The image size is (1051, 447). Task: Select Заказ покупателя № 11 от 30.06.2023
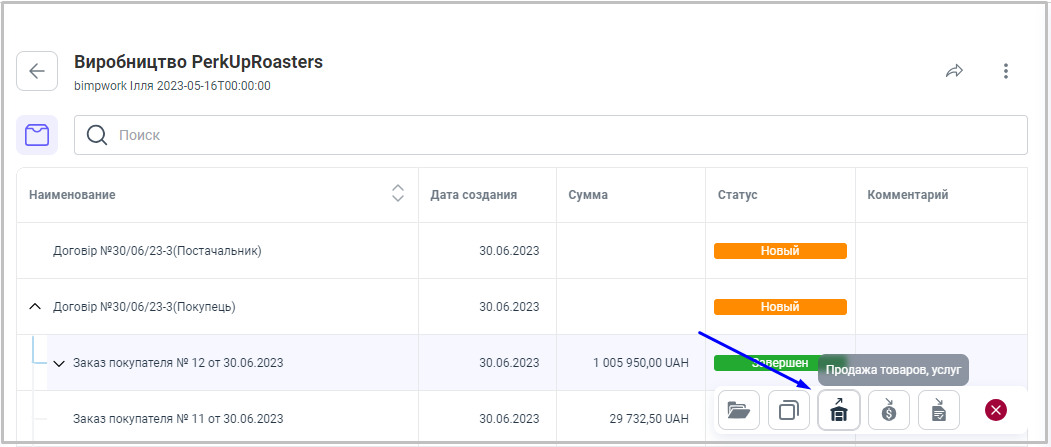tap(178, 419)
